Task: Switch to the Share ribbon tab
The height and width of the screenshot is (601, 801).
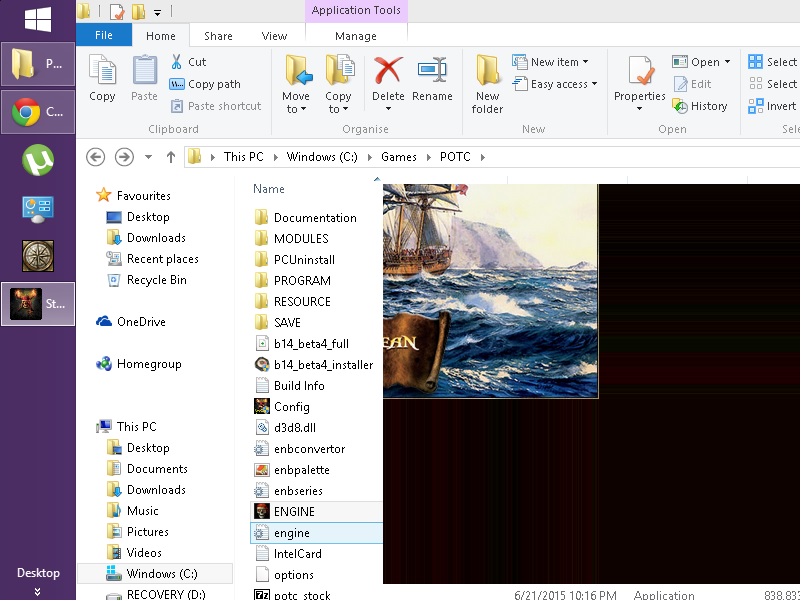Action: (x=218, y=36)
